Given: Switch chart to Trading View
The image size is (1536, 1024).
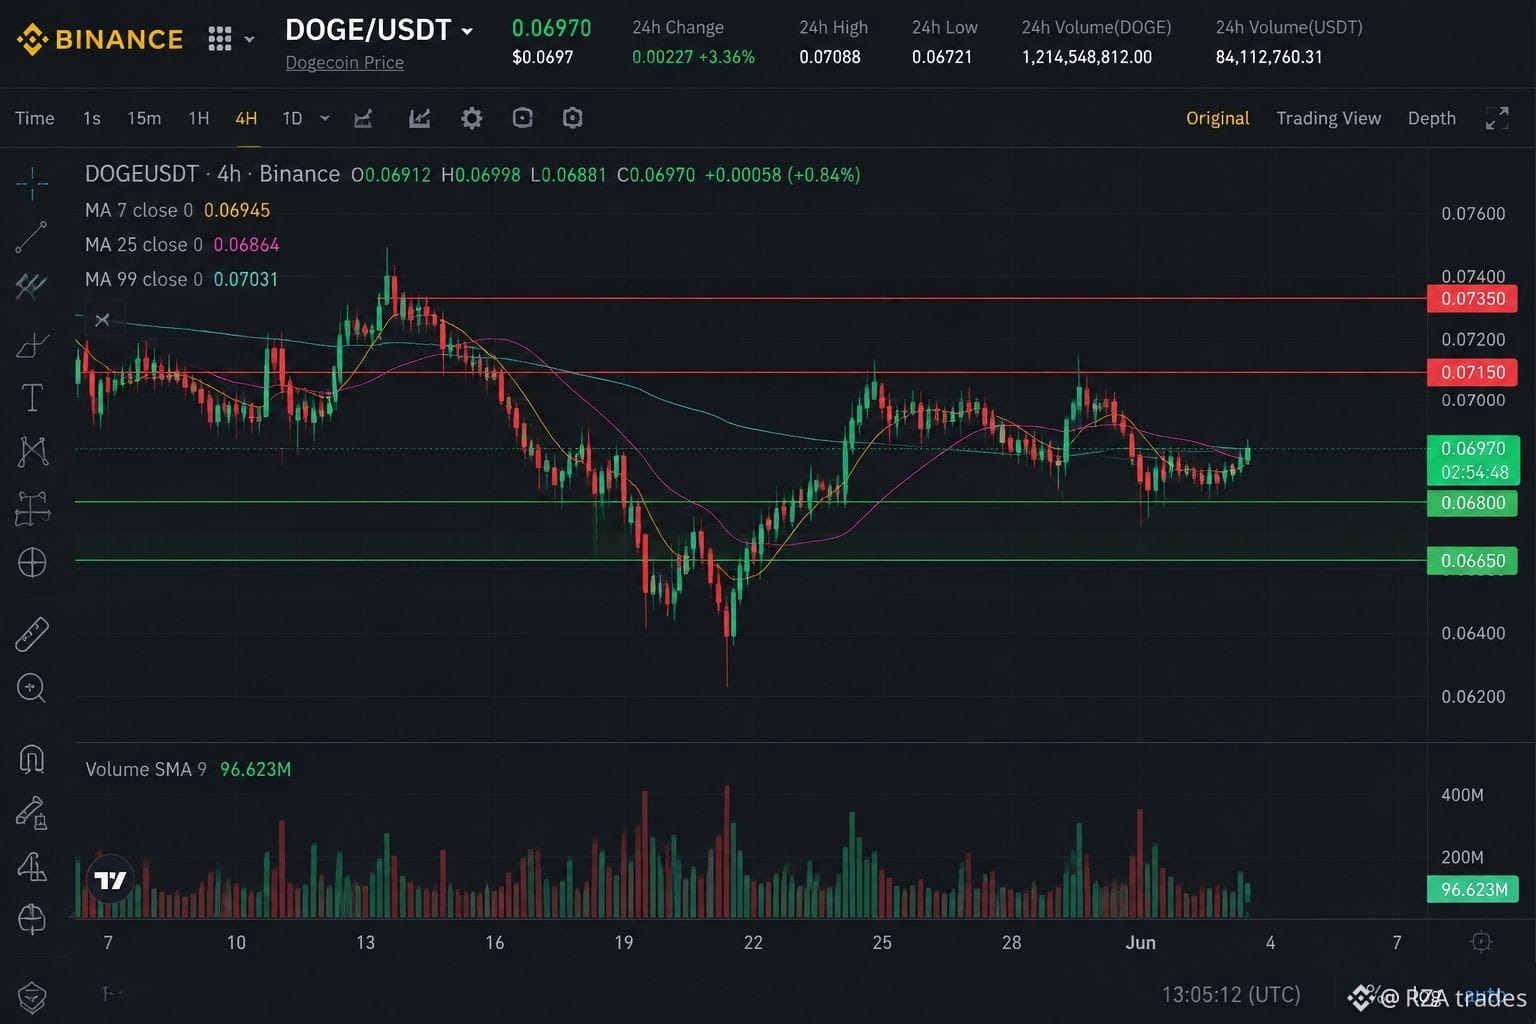Looking at the screenshot, I should (x=1328, y=118).
